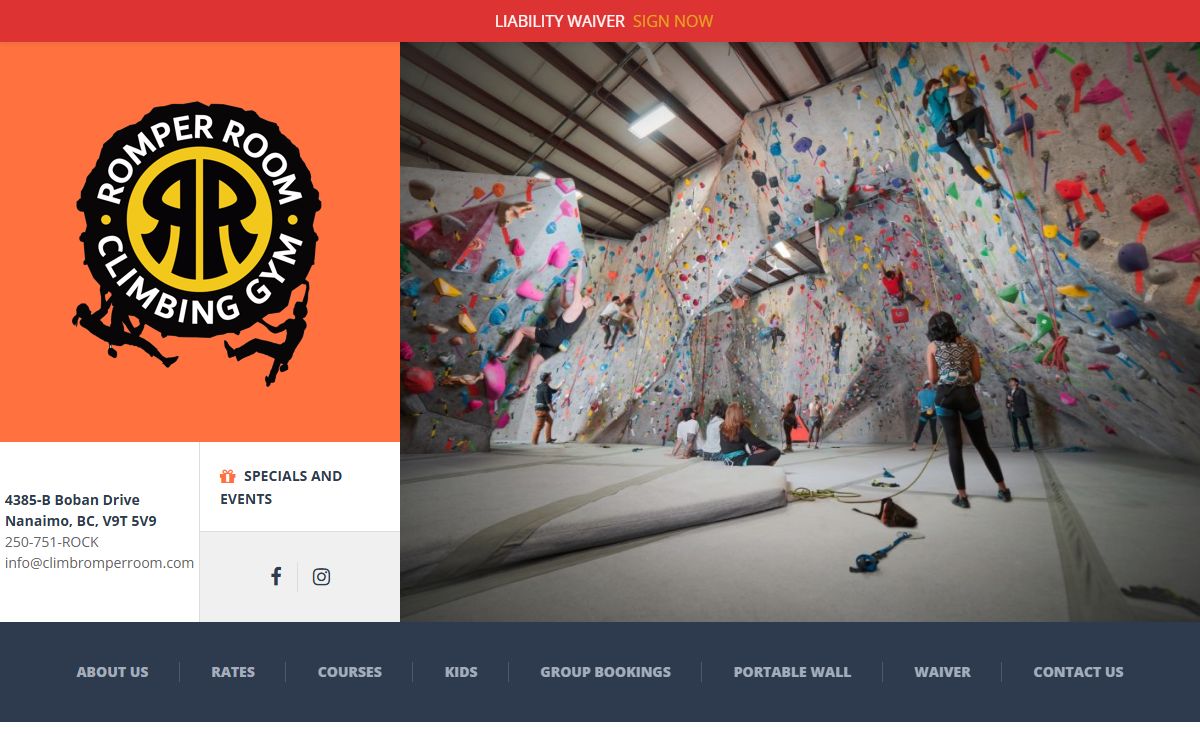Click the info@climbromperroom.com email address

point(99,563)
